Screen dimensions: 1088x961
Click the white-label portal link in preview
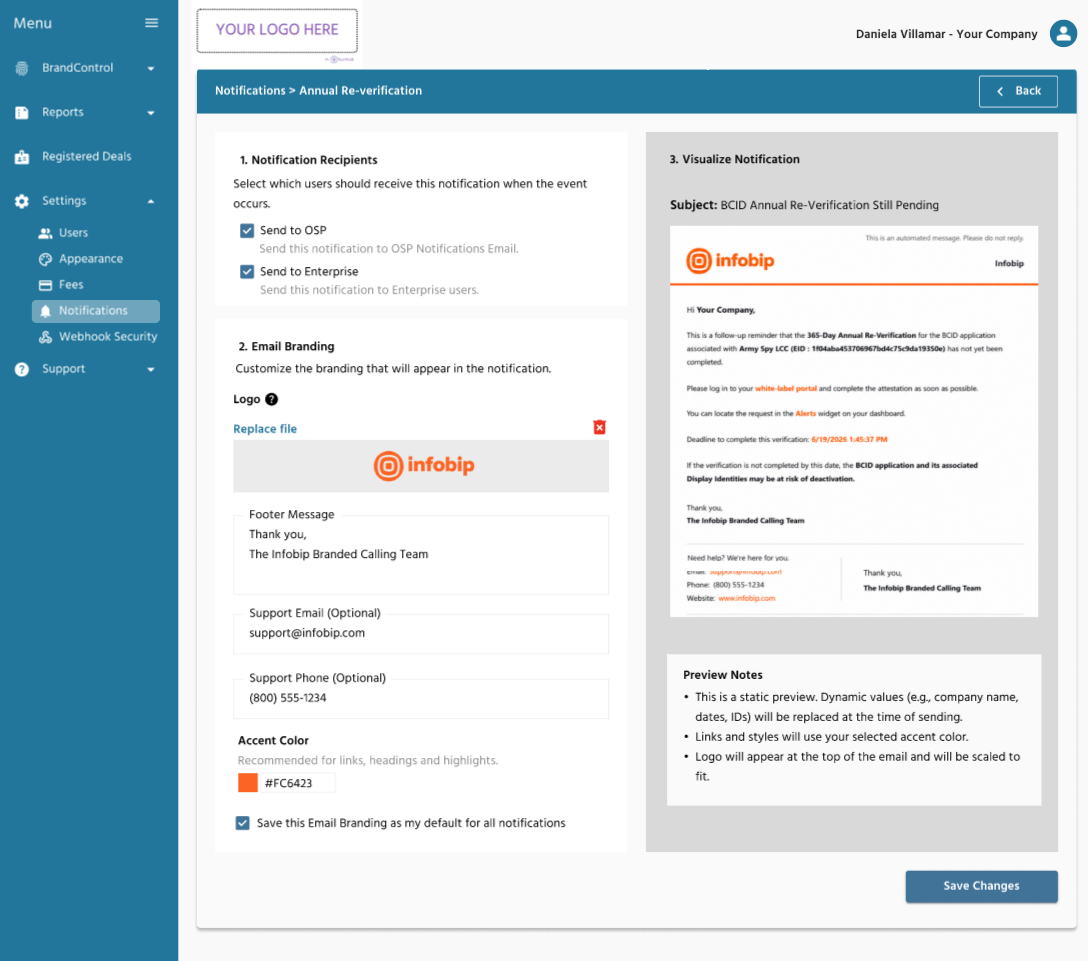[x=785, y=389]
